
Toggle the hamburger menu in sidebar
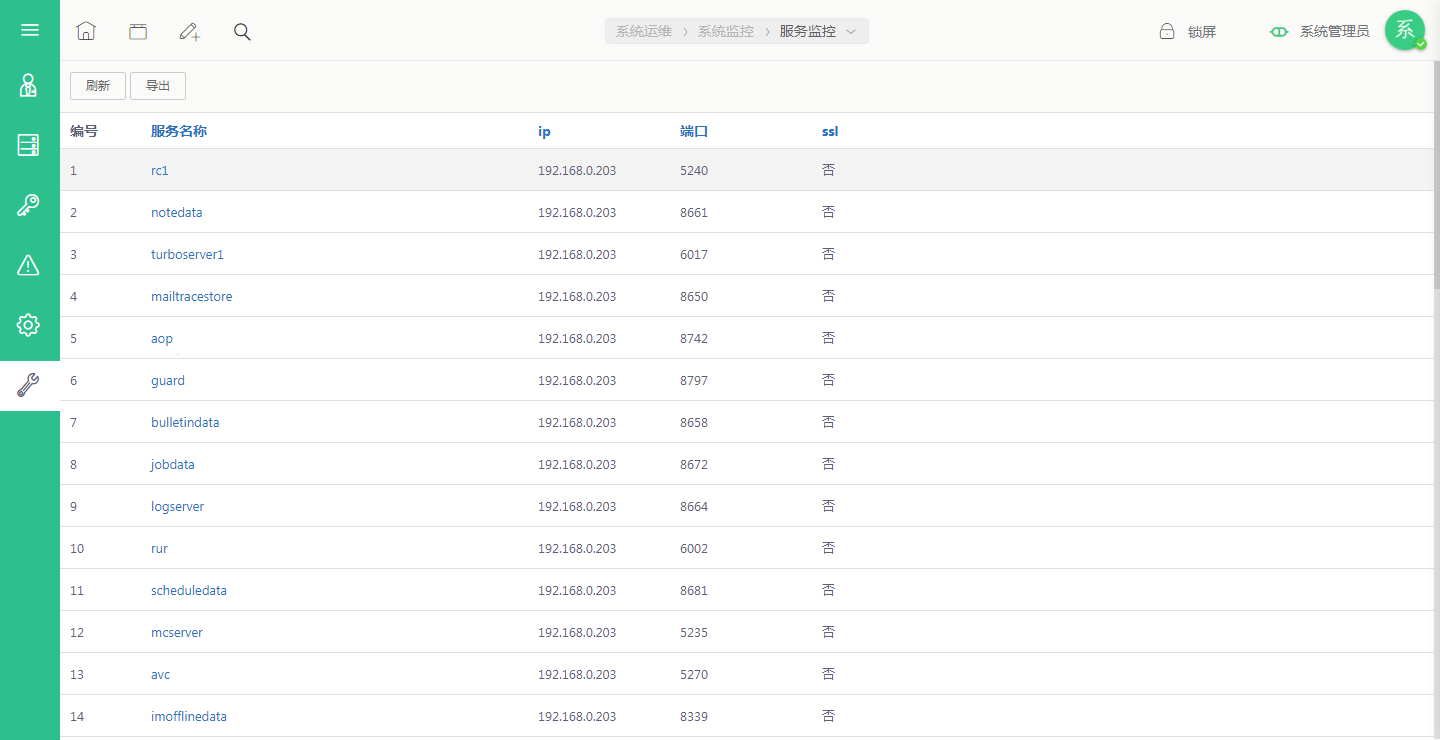click(x=30, y=30)
